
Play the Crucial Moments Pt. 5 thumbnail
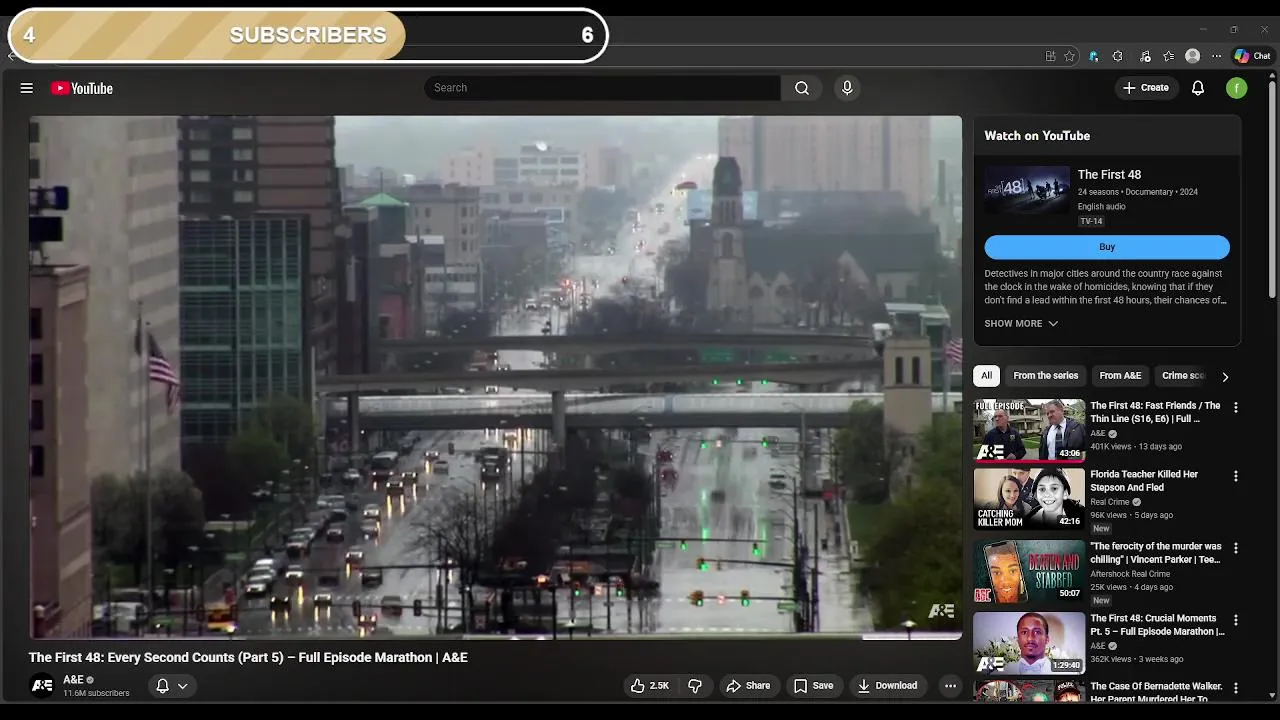point(1029,643)
